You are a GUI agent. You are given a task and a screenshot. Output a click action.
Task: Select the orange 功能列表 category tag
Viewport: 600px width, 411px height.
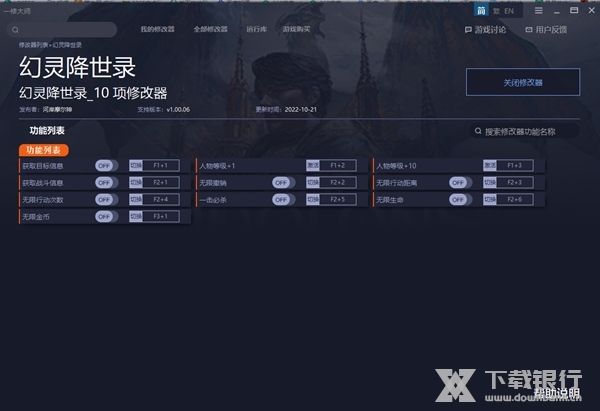pos(44,150)
